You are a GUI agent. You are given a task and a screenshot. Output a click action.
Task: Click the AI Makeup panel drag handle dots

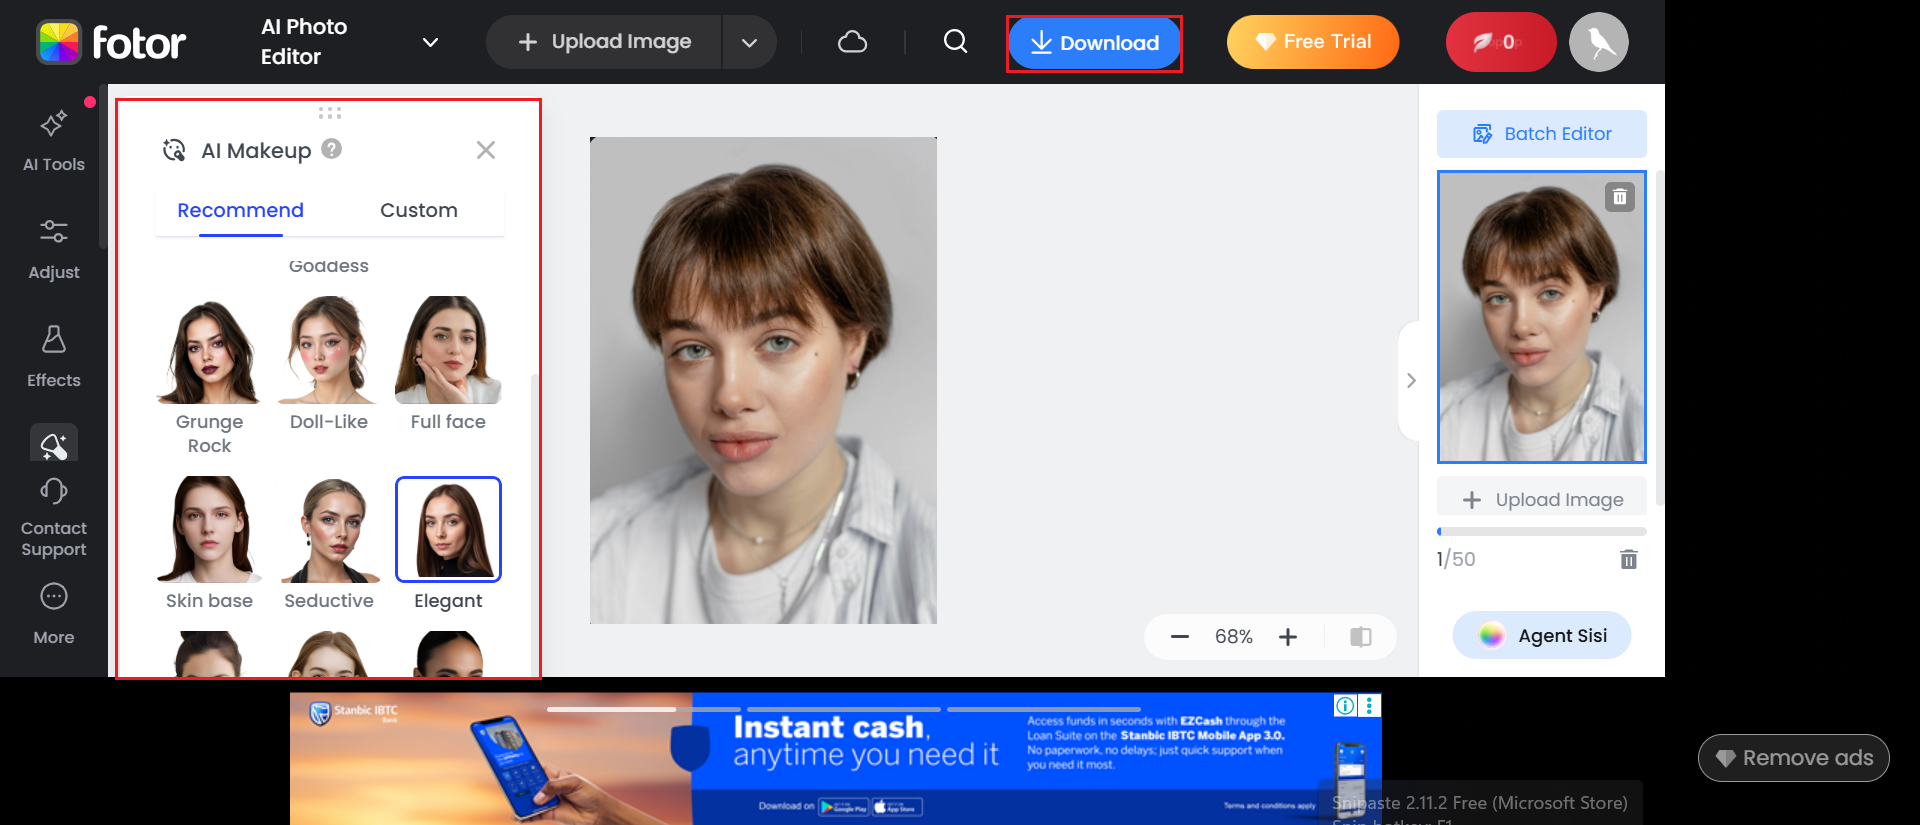pos(330,113)
